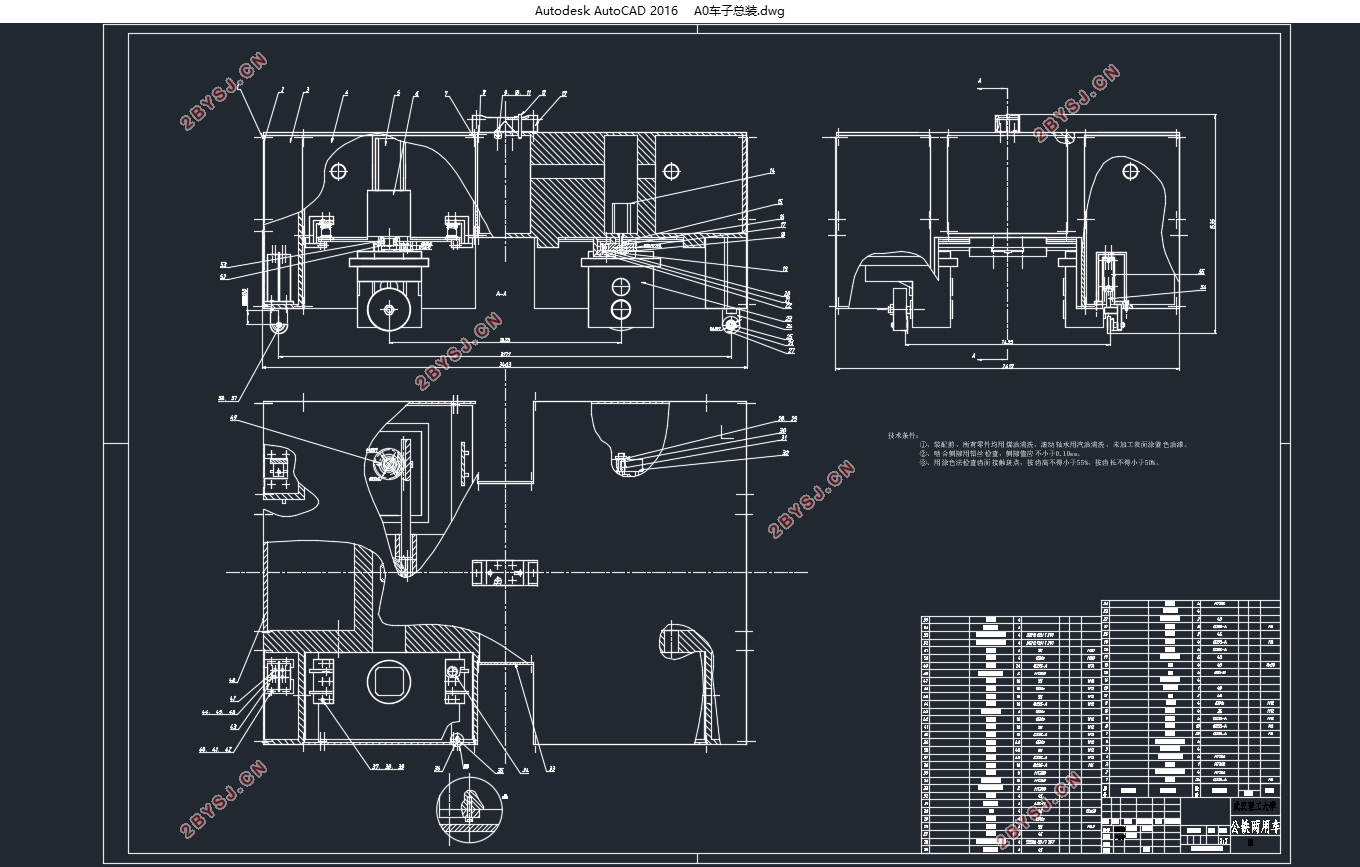The height and width of the screenshot is (867, 1360).
Task: Select the "58, 57" part balloon label
Action: click(x=228, y=398)
